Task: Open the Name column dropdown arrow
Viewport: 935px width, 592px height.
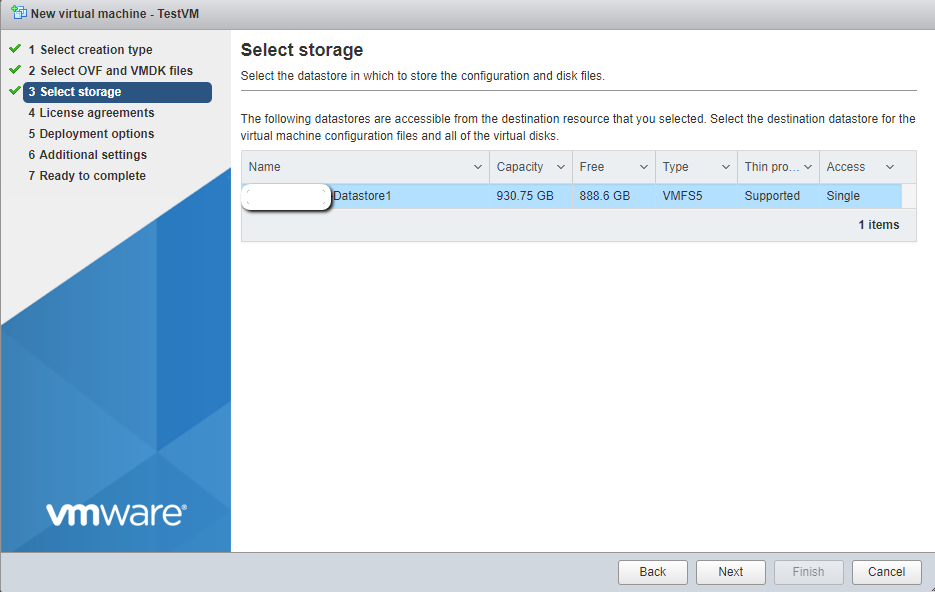Action: tap(478, 167)
